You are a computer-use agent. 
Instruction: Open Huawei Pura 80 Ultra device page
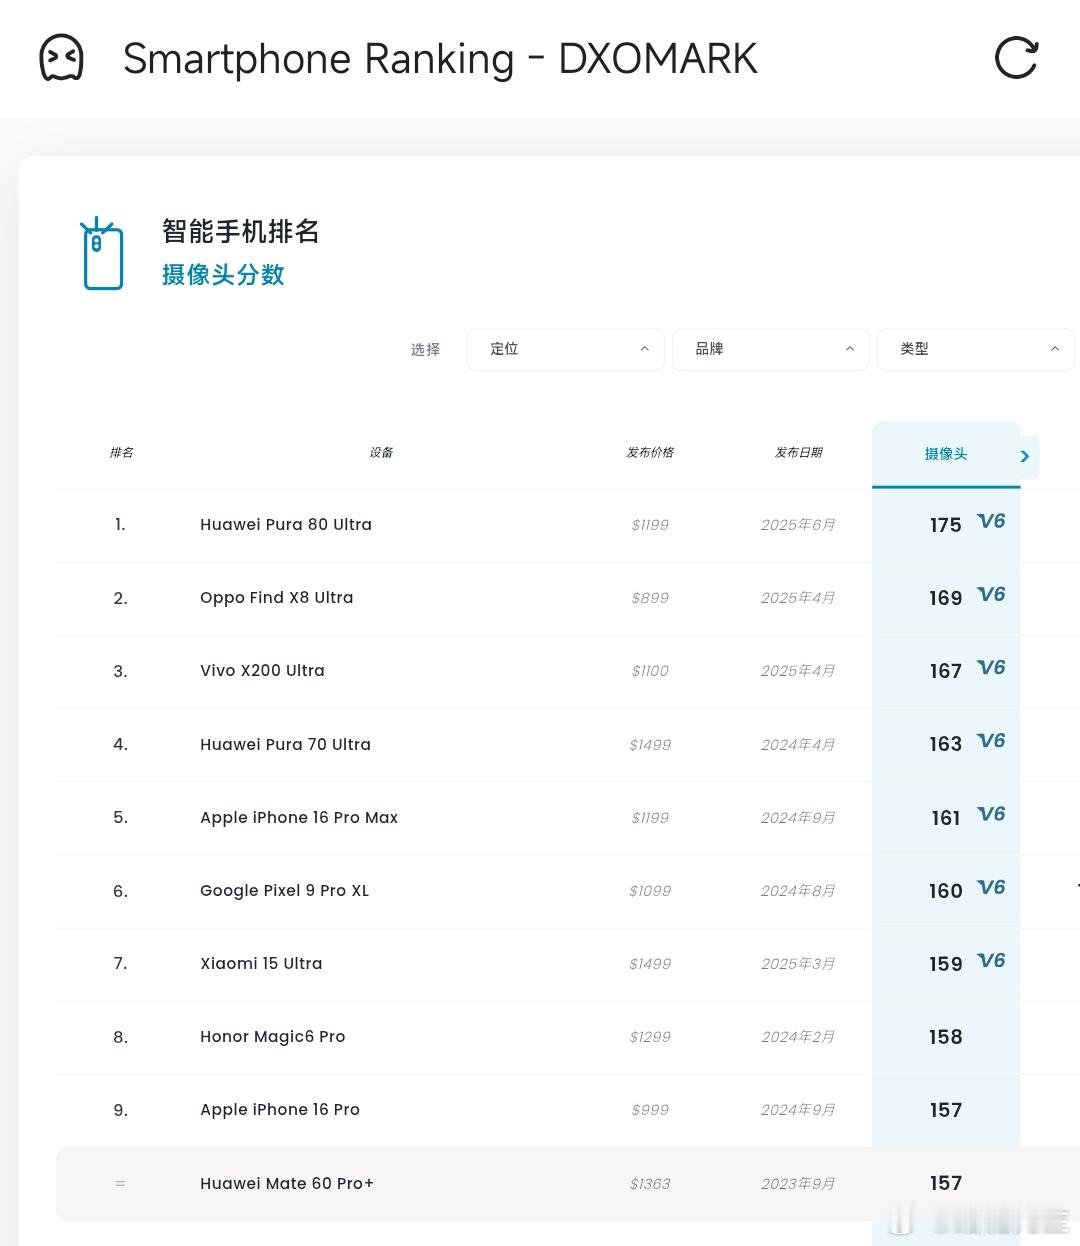point(286,524)
